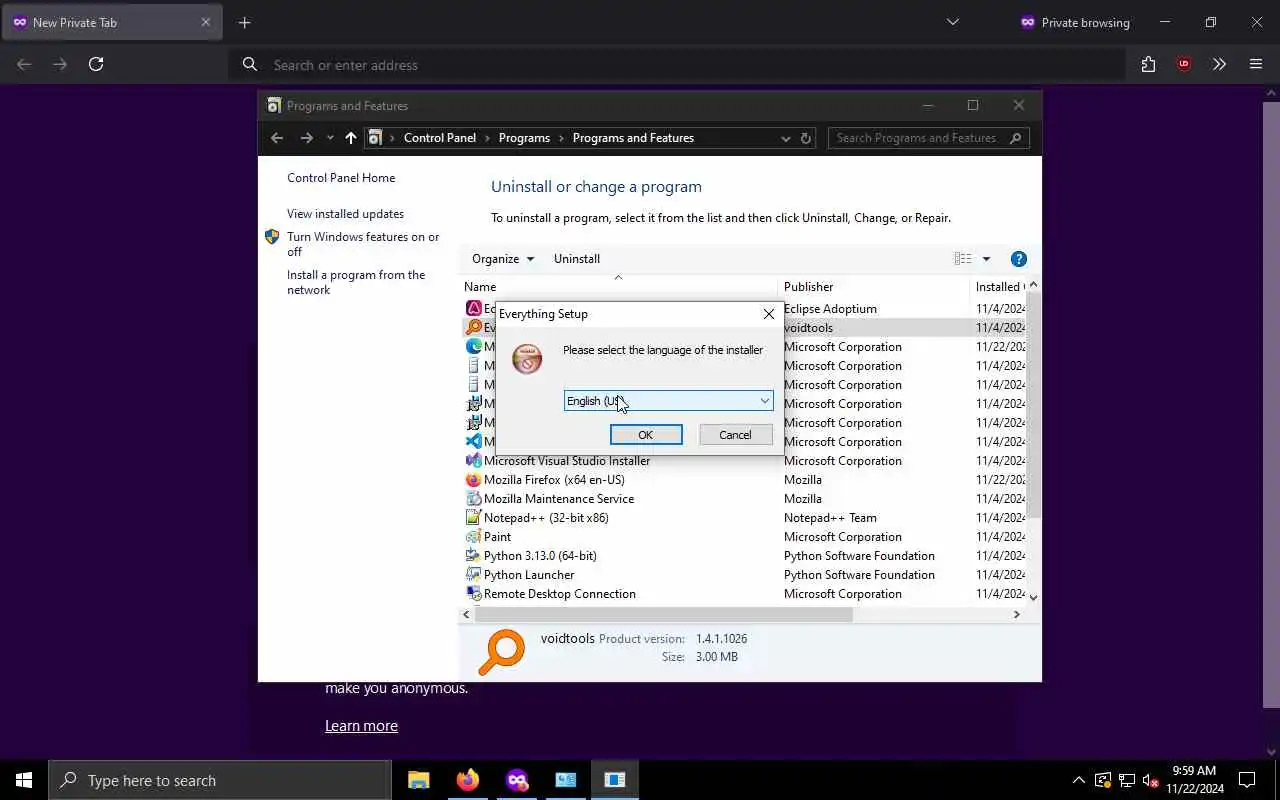1280x800 pixels.
Task: Click the Paint icon in program list
Action: tap(474, 537)
